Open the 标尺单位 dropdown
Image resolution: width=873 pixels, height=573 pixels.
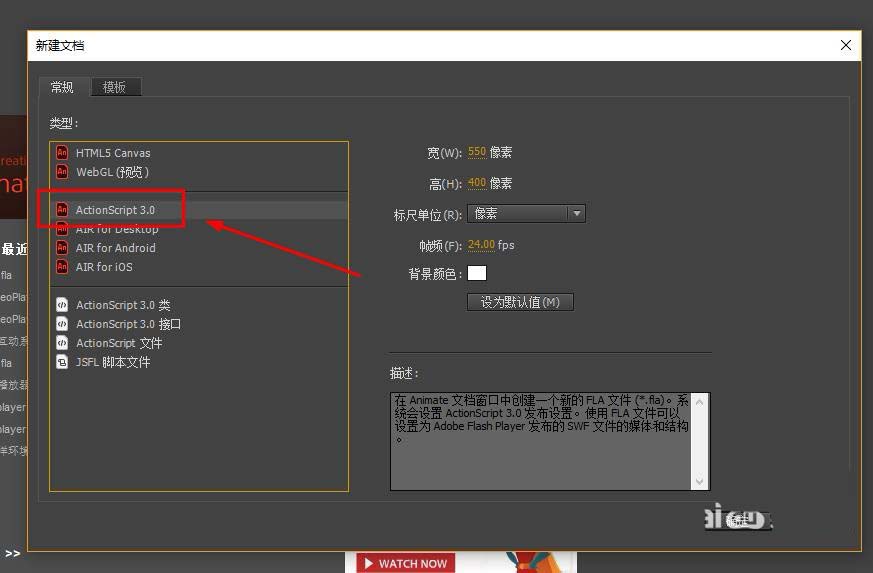click(x=526, y=213)
